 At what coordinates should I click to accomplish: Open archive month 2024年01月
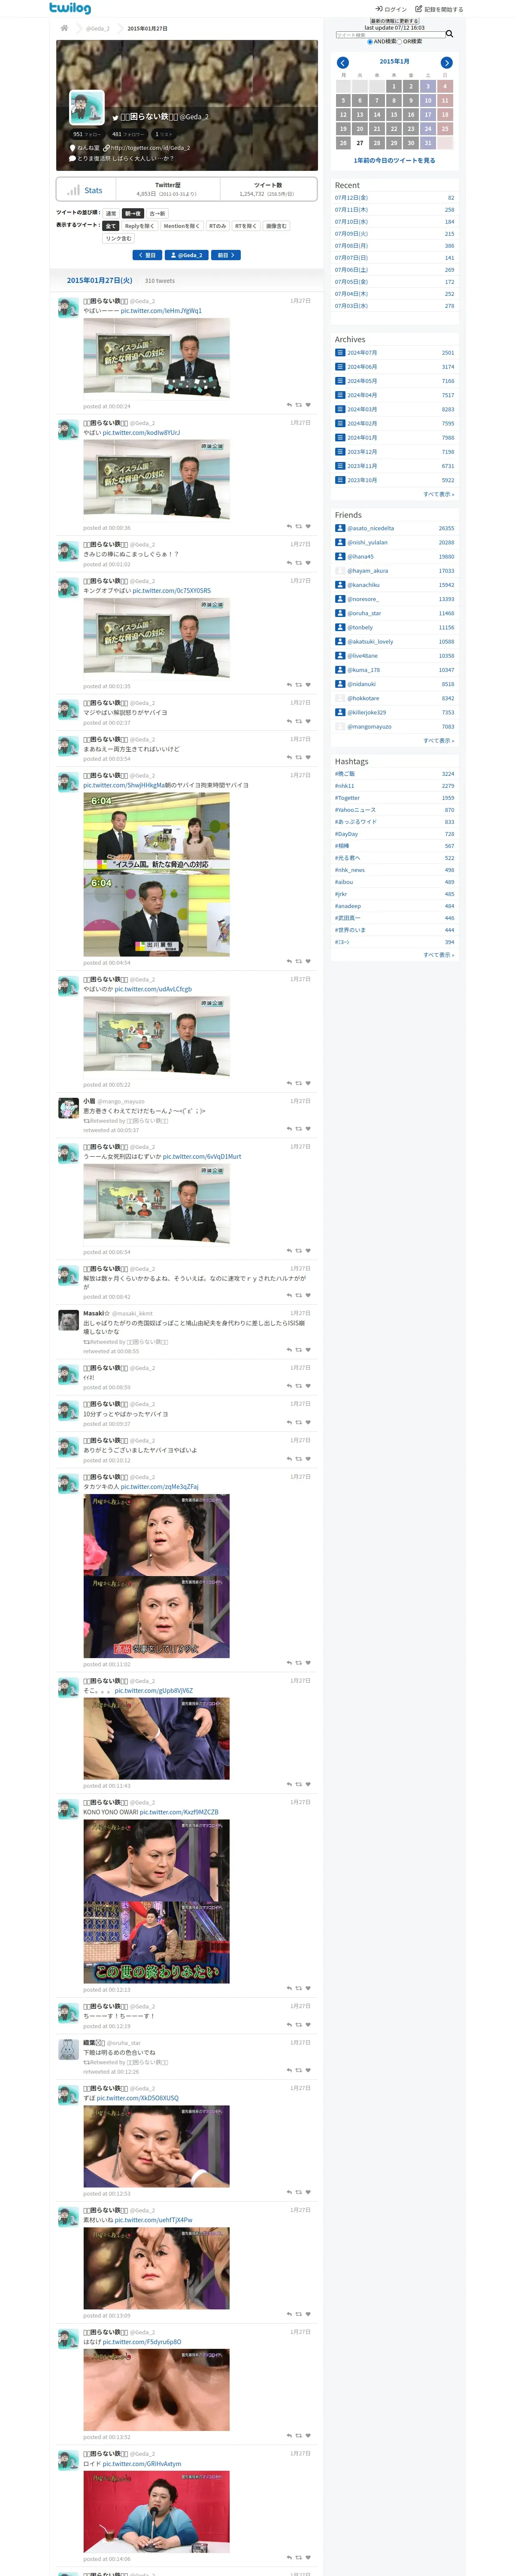pos(362,438)
